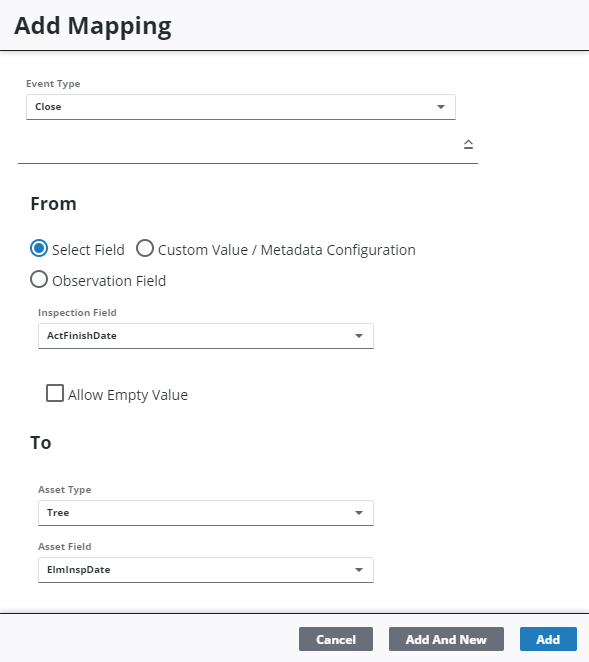The height and width of the screenshot is (662, 589).
Task: Click the Custom Value / Metadata Configuration label
Action: tap(287, 250)
